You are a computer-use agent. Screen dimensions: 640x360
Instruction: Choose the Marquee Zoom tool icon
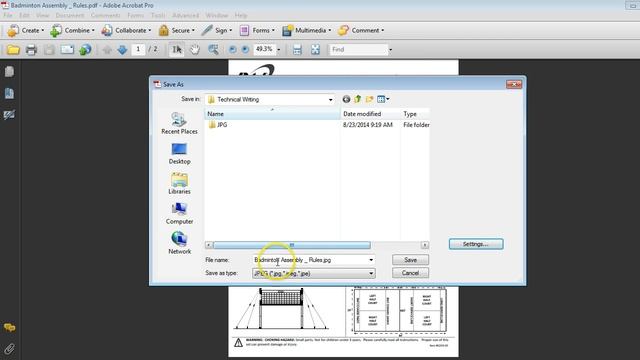coord(213,50)
